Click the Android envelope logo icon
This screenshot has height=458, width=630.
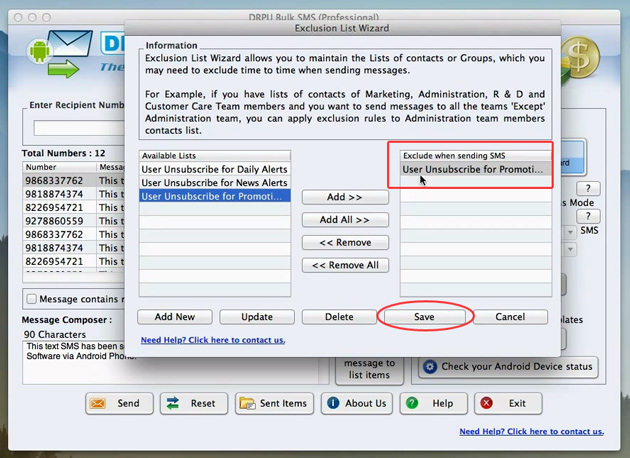click(60, 53)
